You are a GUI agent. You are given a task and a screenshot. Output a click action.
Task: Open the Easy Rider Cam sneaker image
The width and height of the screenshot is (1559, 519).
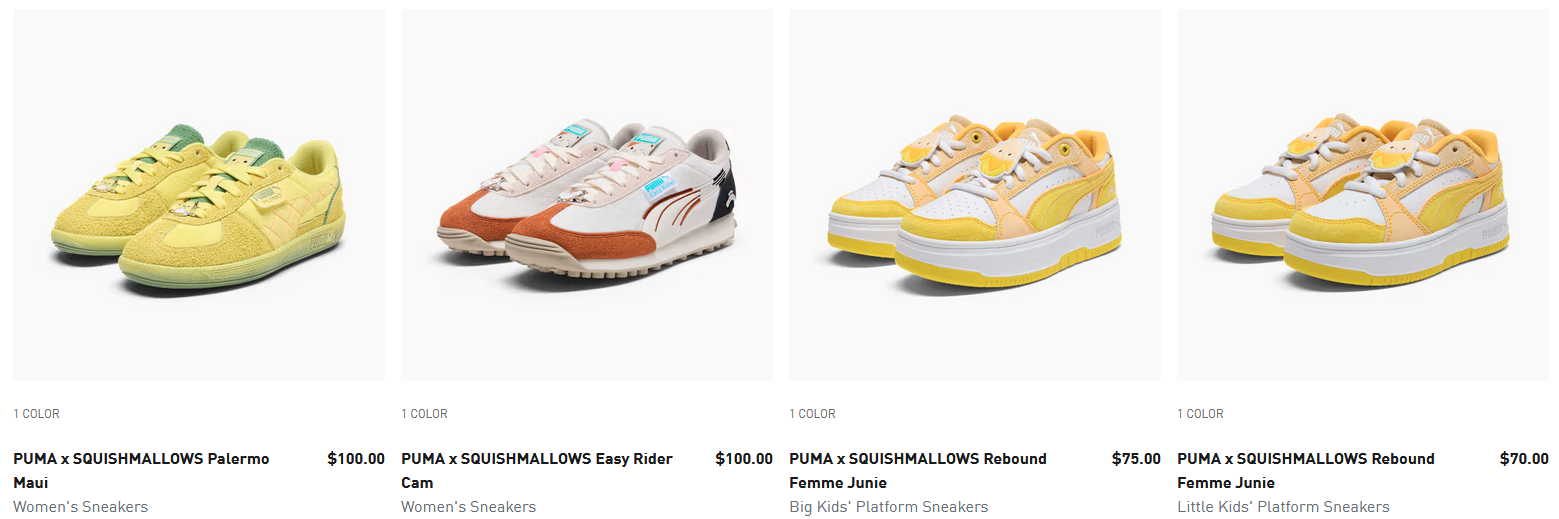[587, 195]
